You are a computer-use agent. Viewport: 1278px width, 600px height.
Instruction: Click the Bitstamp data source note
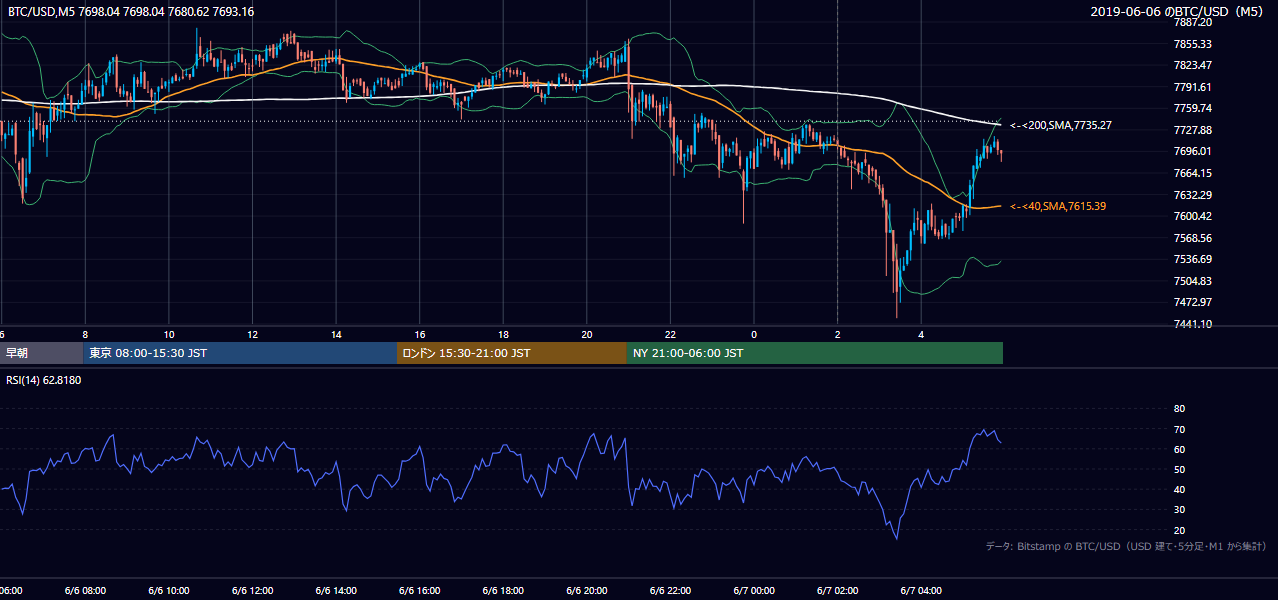coord(1126,546)
